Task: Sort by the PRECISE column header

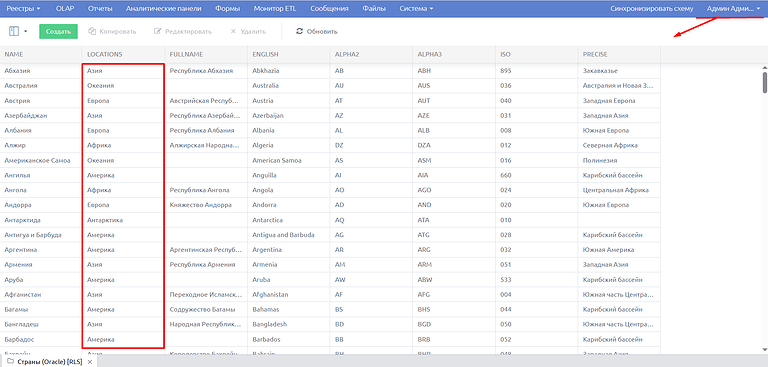Action: point(619,54)
